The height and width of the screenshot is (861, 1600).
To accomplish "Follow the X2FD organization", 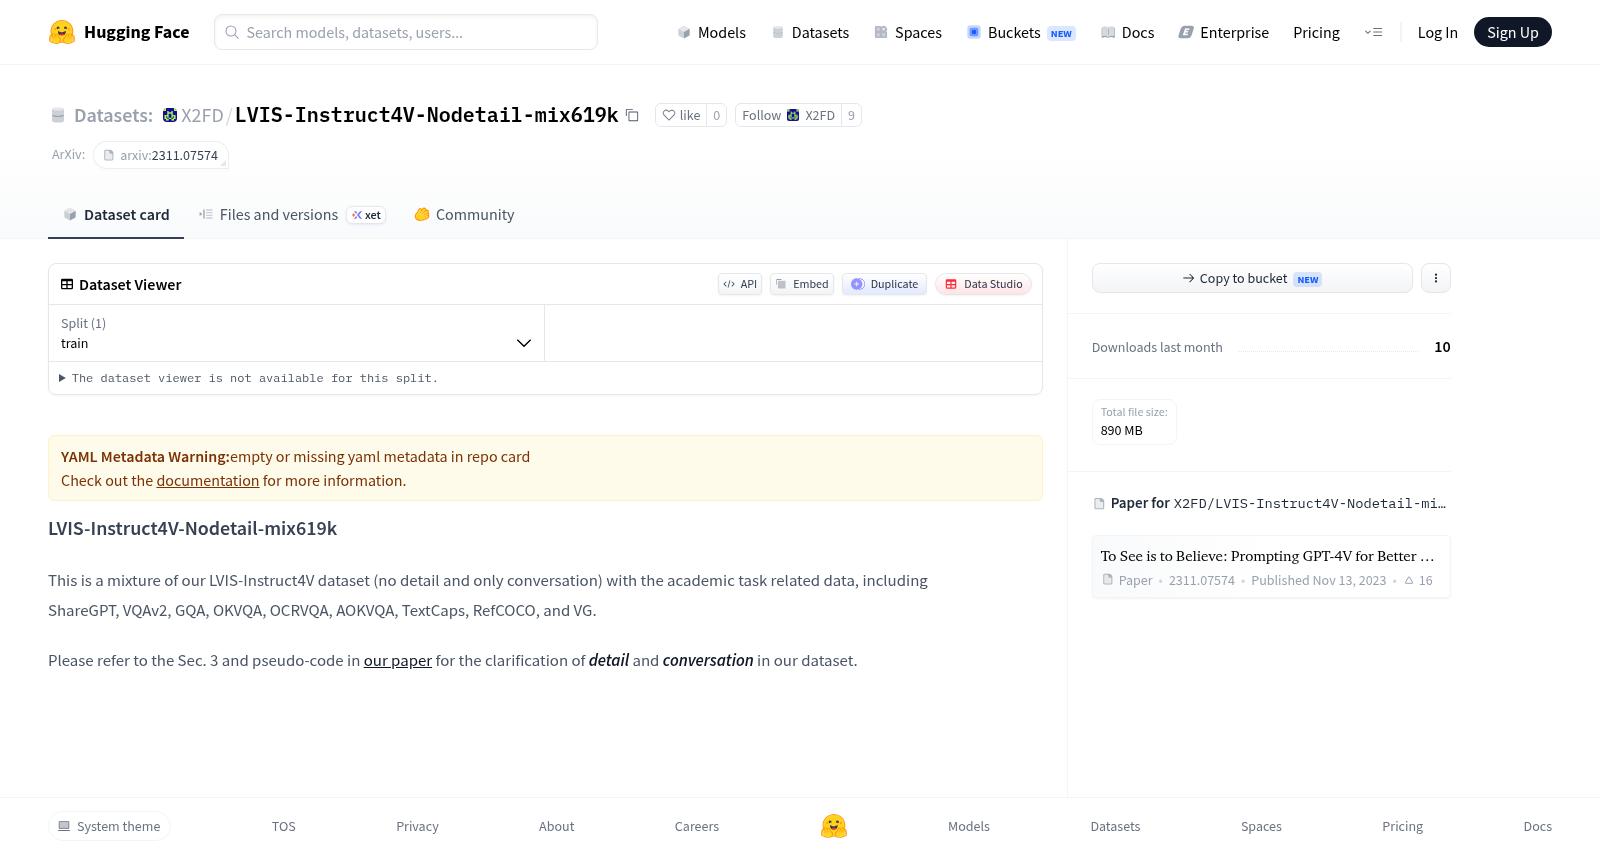I will pos(788,115).
